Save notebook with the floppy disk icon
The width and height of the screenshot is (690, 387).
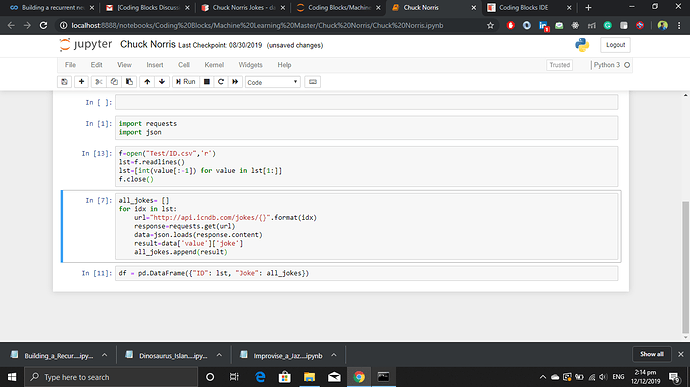64,82
